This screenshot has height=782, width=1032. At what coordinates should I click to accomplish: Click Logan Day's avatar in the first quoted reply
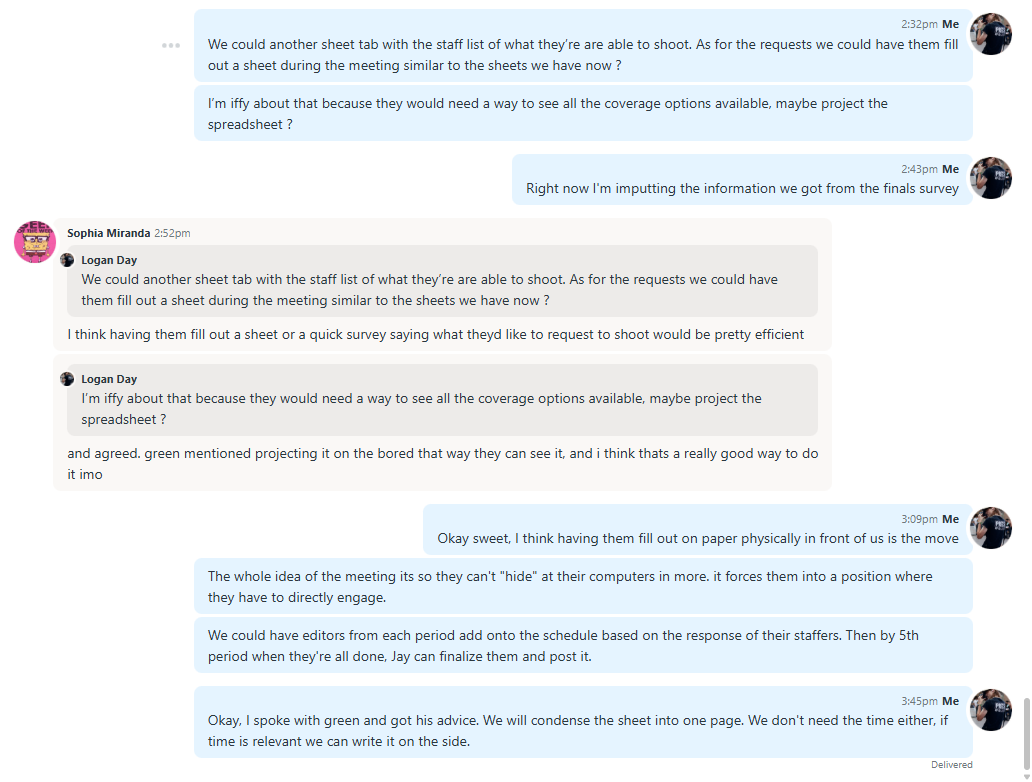tap(67, 260)
